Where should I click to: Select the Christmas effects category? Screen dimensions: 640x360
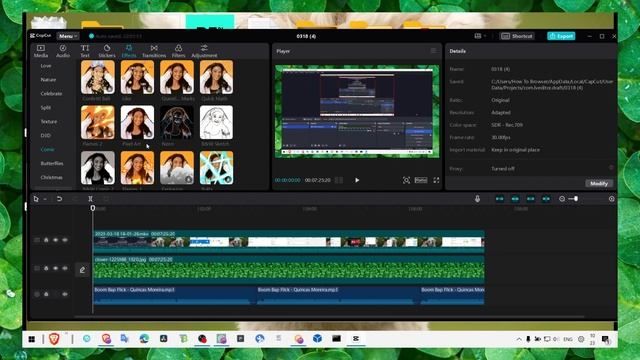click(x=51, y=177)
